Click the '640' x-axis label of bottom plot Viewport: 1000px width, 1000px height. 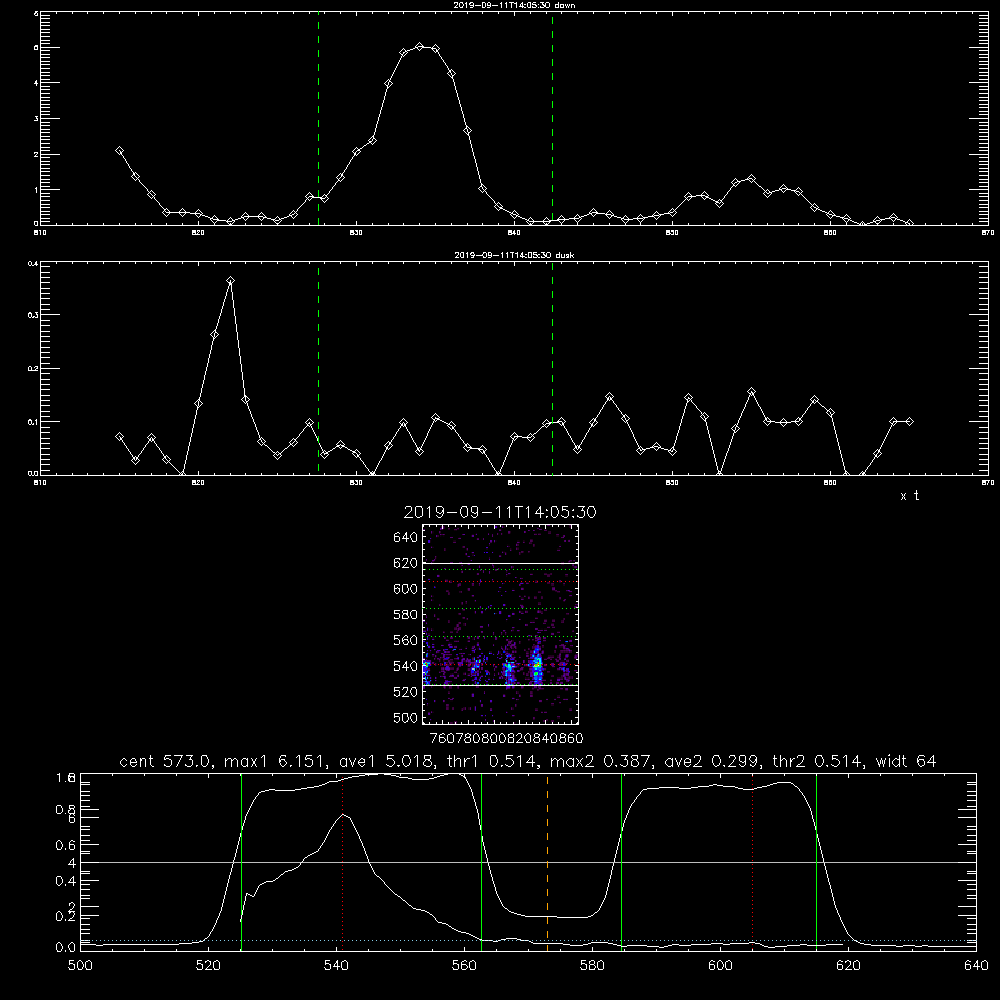(976, 966)
